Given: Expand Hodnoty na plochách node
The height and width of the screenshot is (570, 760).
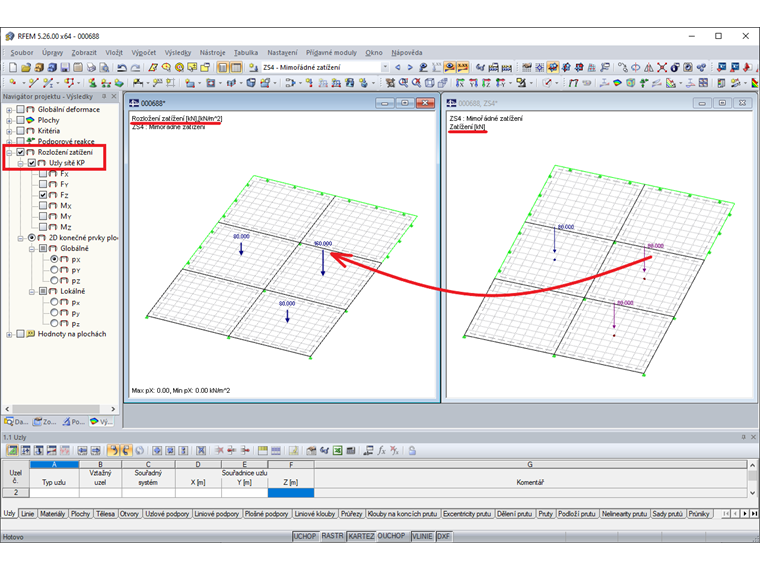Looking at the screenshot, I should [9, 334].
